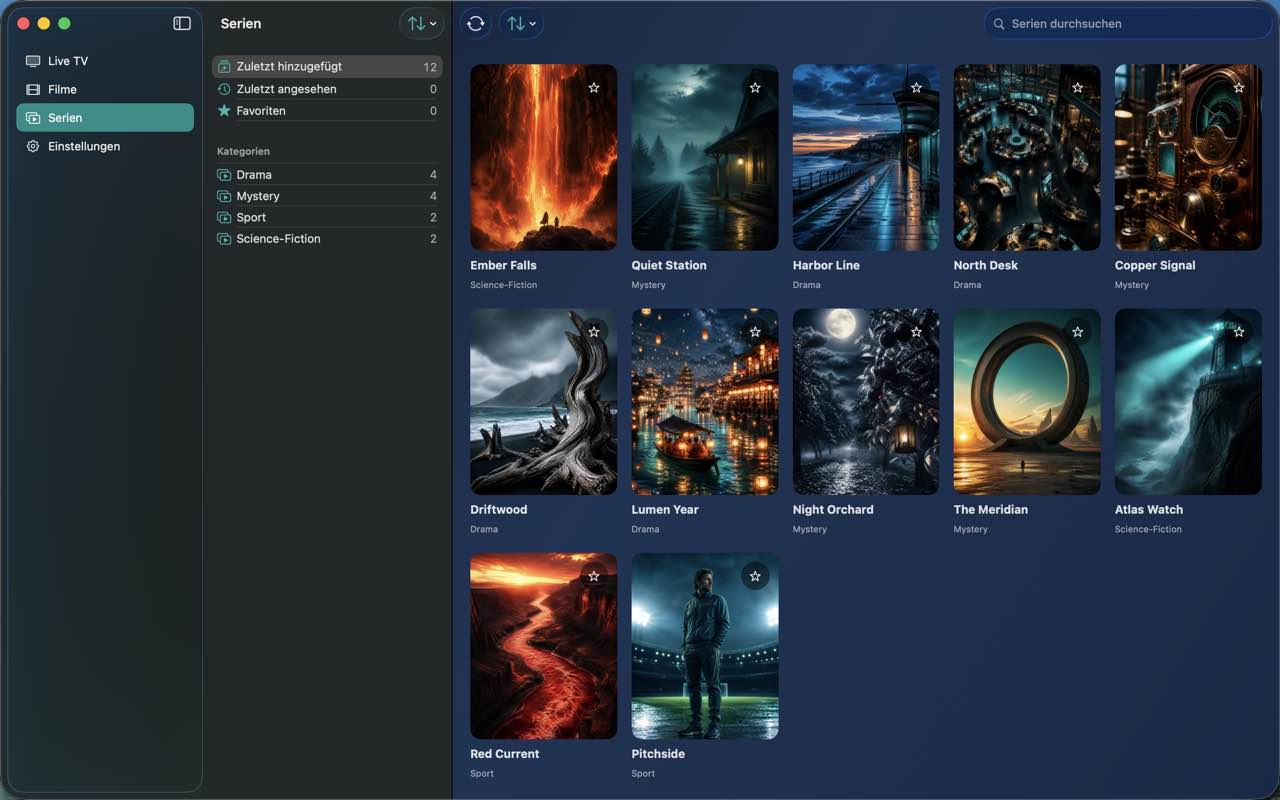Screen dimensions: 1280x800
Task: Select Serien in the sidebar
Action: coord(105,118)
